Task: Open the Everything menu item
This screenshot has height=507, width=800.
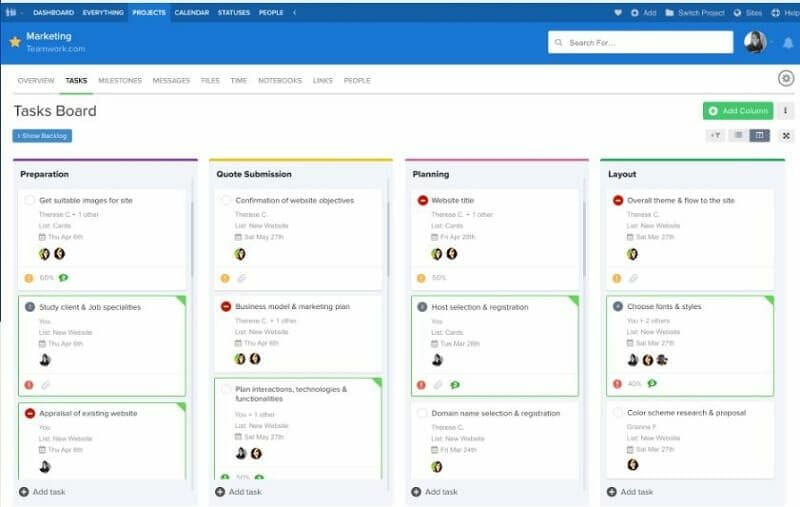Action: click(x=103, y=12)
